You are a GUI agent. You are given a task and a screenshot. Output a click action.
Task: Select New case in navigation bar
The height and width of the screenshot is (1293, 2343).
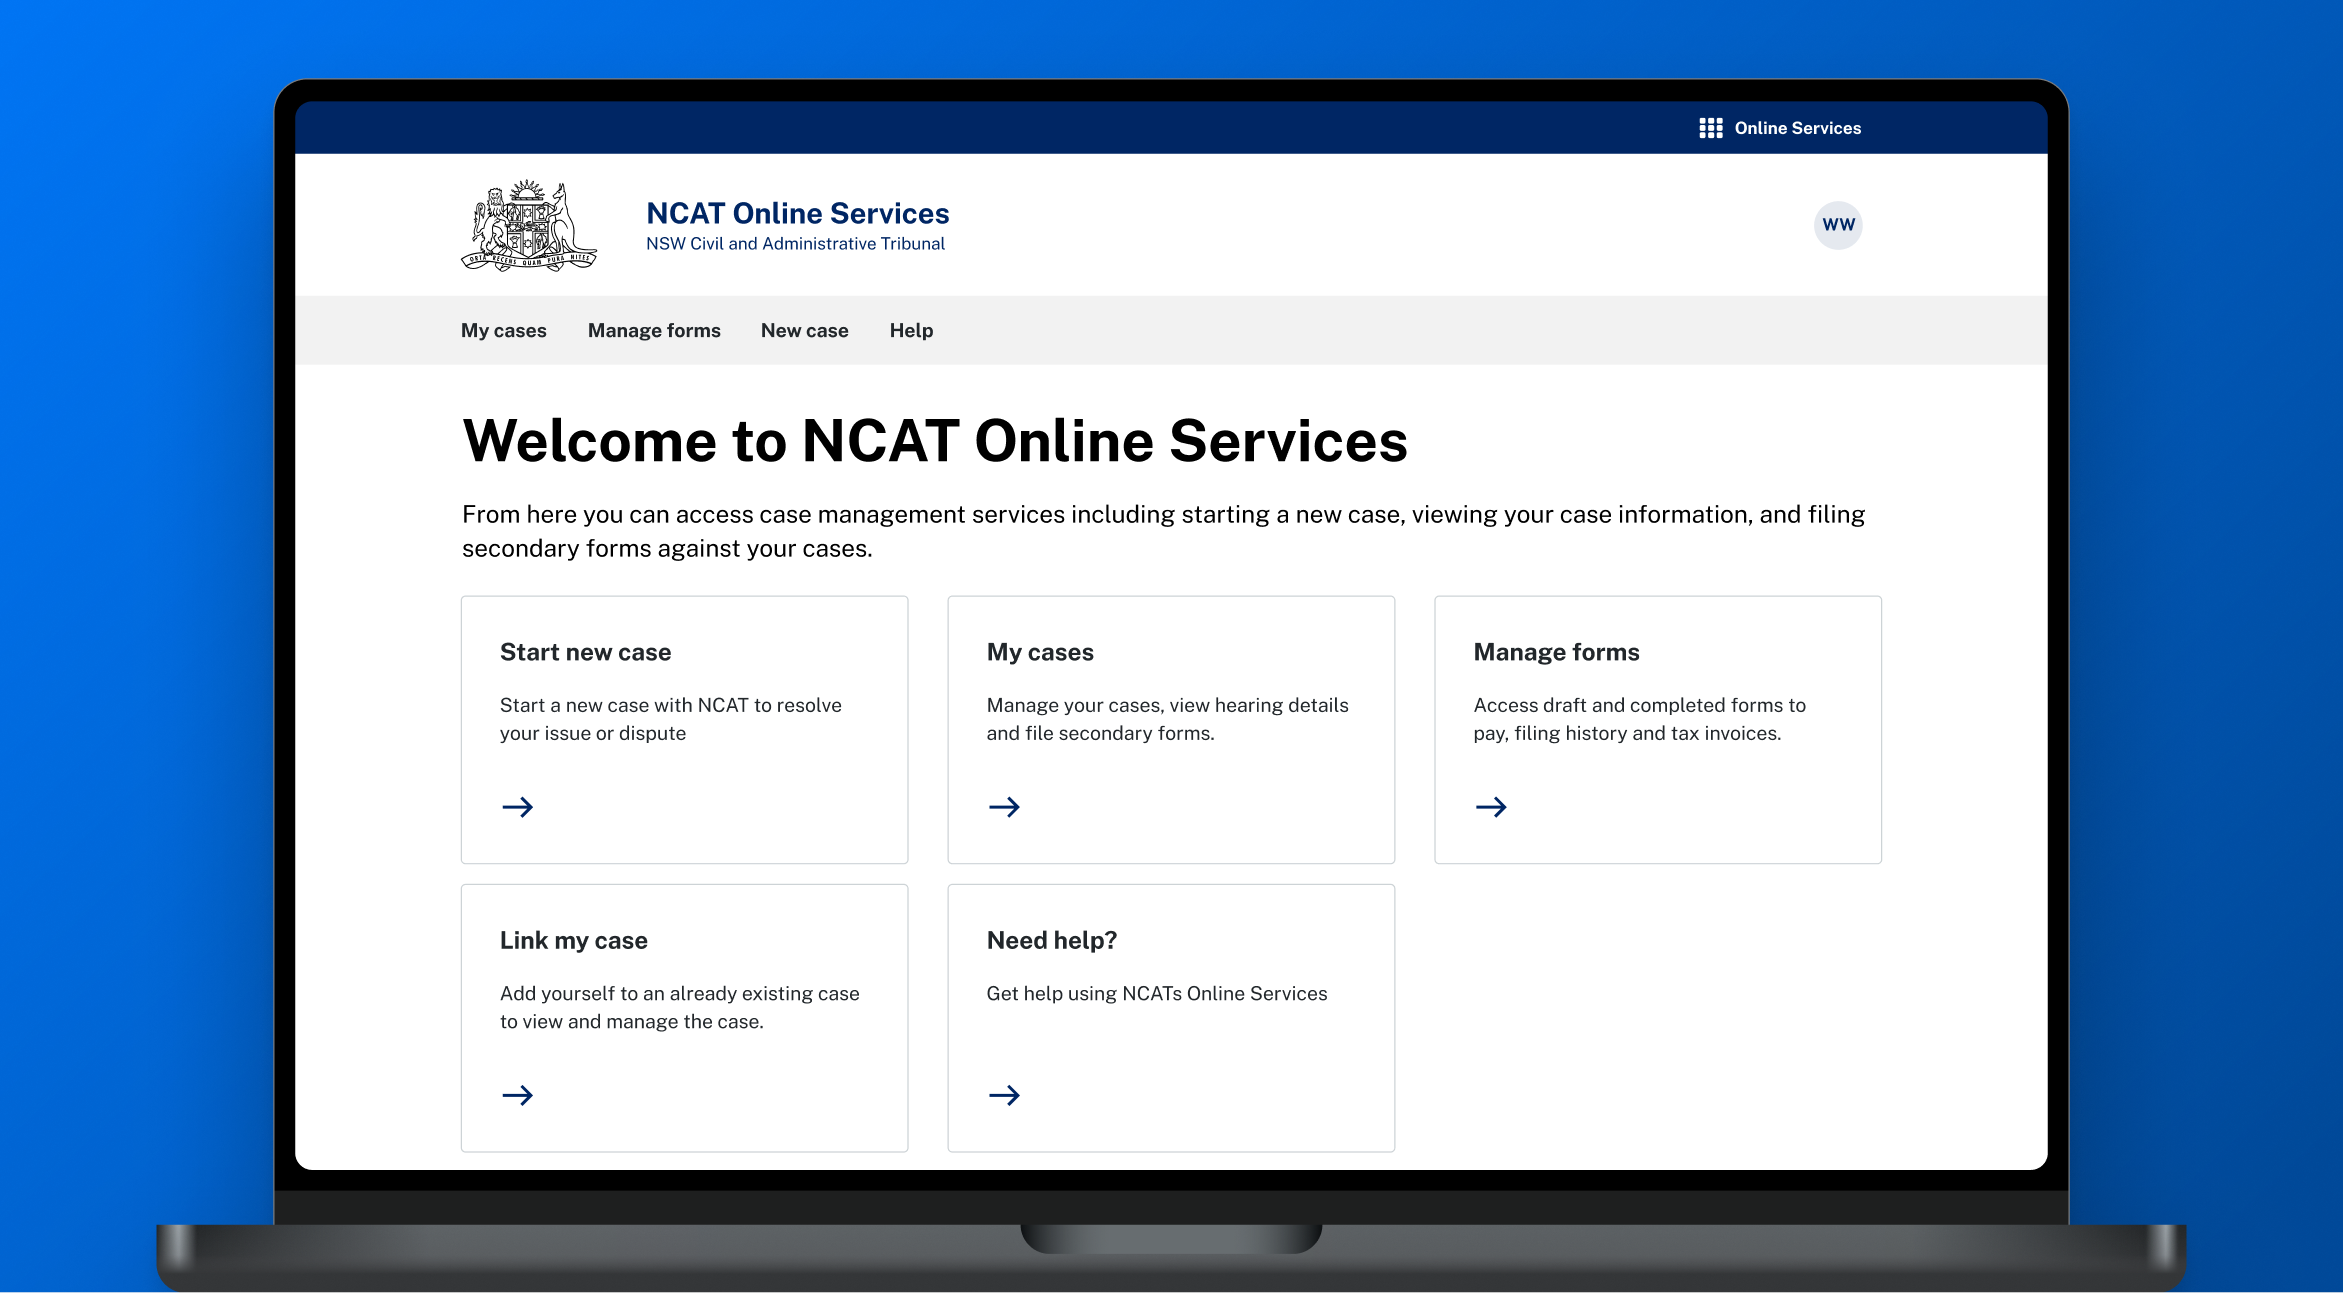tap(804, 330)
